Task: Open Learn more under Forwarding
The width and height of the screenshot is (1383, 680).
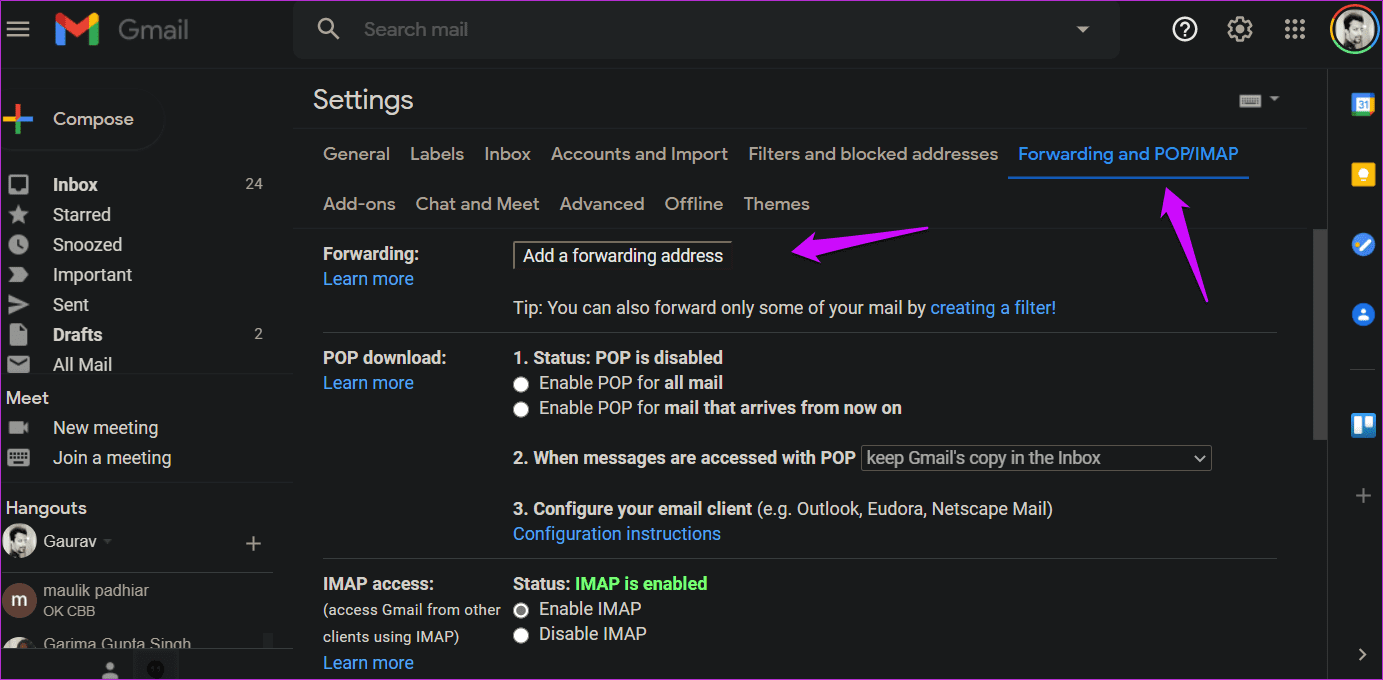Action: (368, 279)
